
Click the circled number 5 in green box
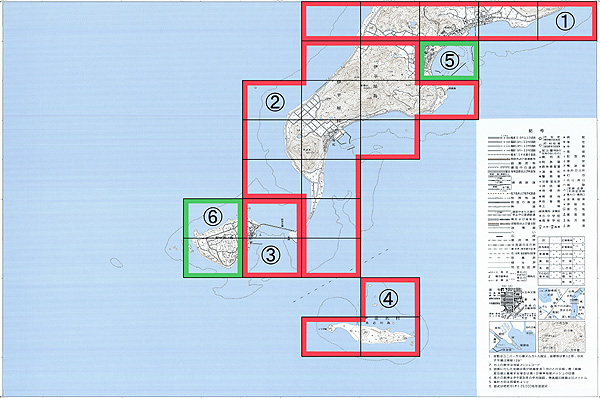click(449, 60)
